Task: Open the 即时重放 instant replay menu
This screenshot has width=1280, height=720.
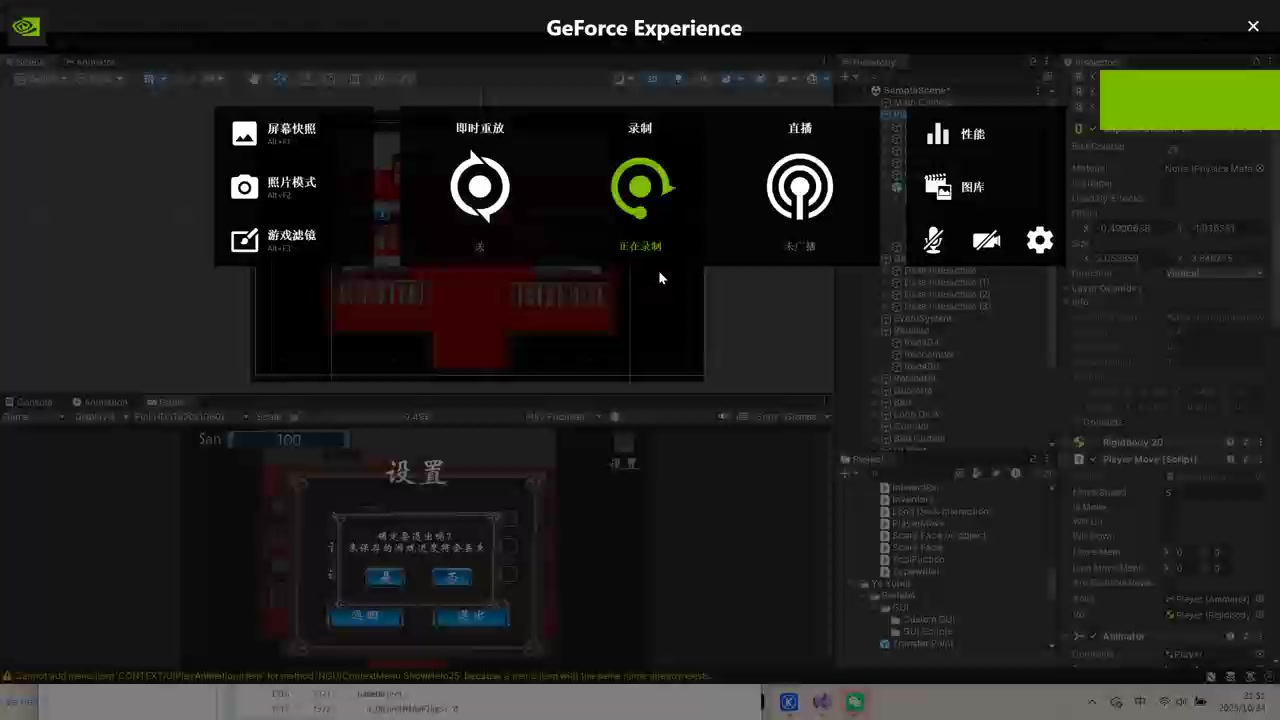Action: tap(480, 186)
